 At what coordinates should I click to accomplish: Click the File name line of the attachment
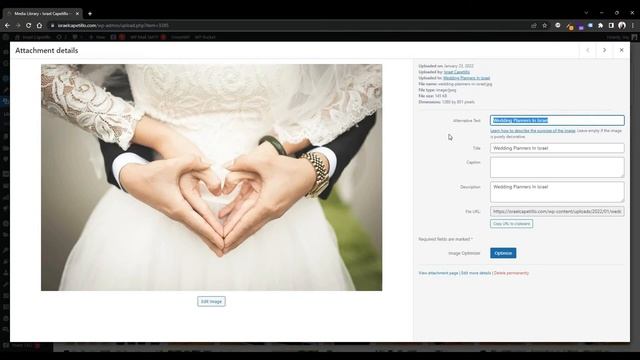(455, 84)
